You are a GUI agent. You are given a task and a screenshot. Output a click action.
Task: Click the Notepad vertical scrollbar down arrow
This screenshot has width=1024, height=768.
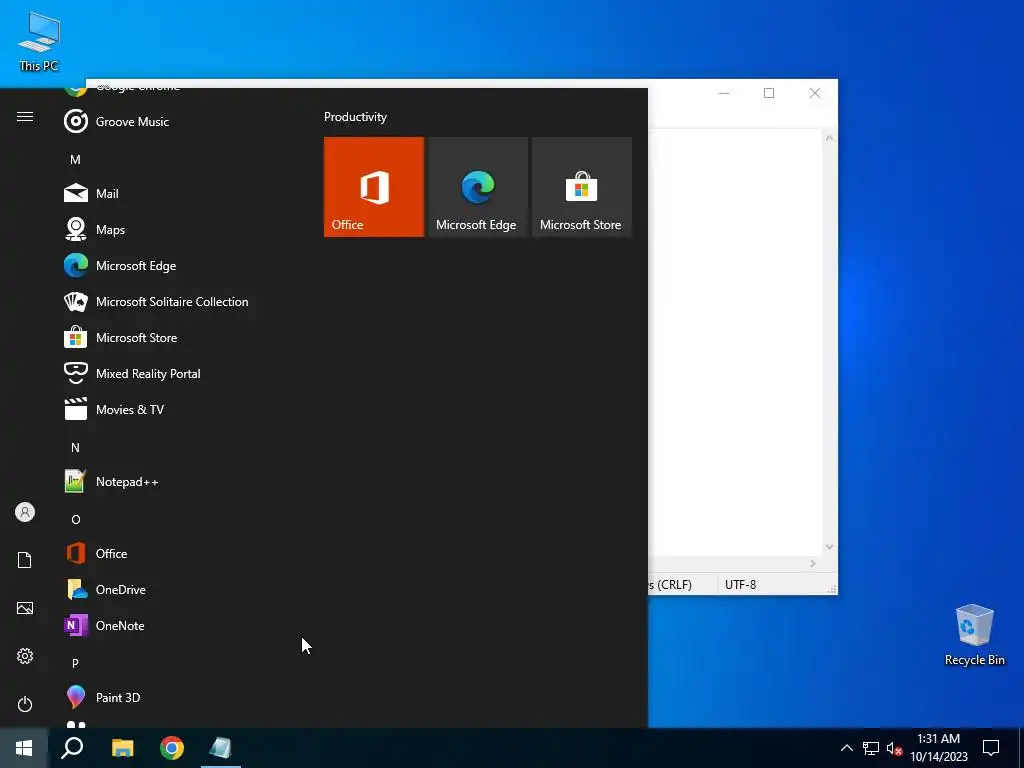tap(829, 547)
